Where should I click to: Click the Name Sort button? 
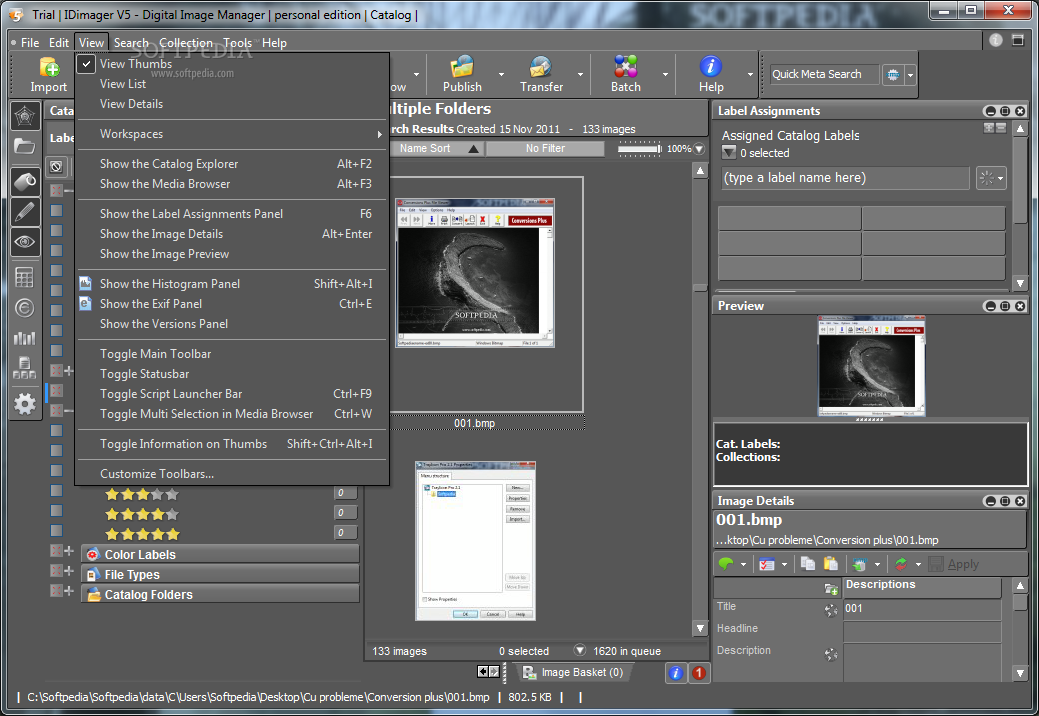[437, 149]
